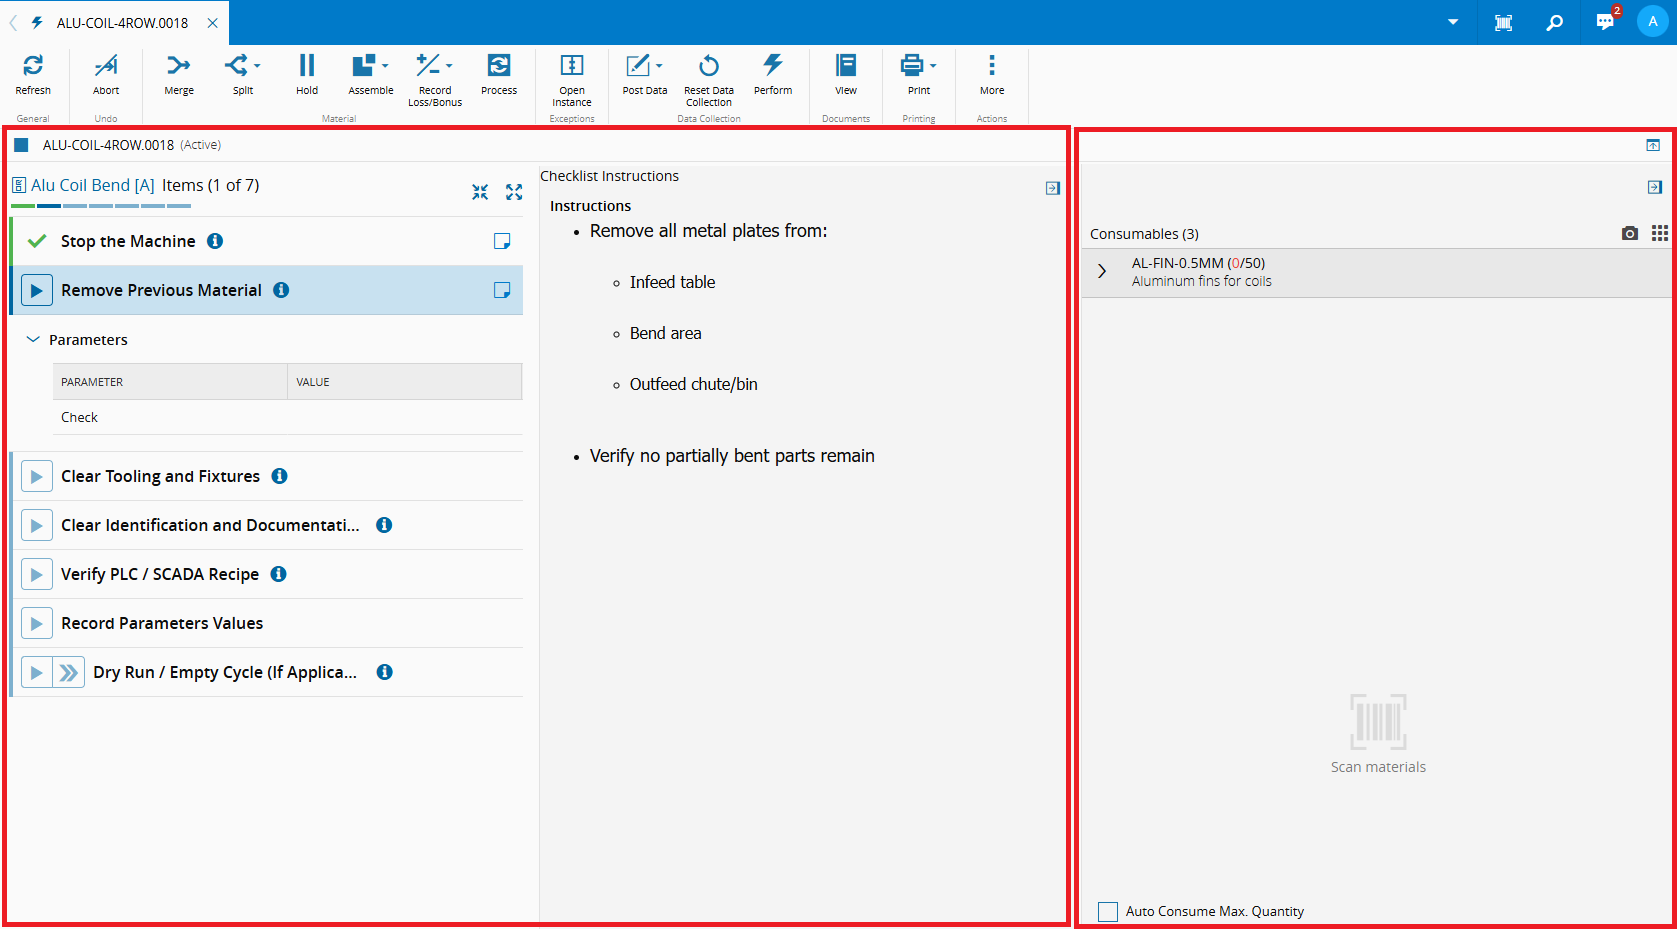Select the ALU-COIL-4ROW.0018 tab

[x=122, y=22]
